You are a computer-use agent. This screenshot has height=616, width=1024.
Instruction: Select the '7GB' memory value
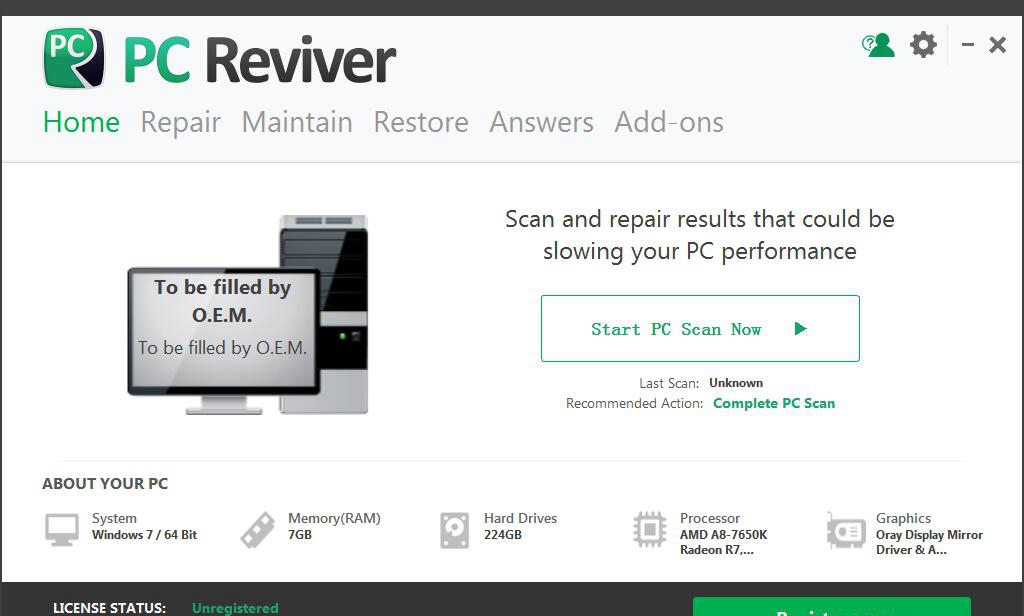tap(300, 535)
